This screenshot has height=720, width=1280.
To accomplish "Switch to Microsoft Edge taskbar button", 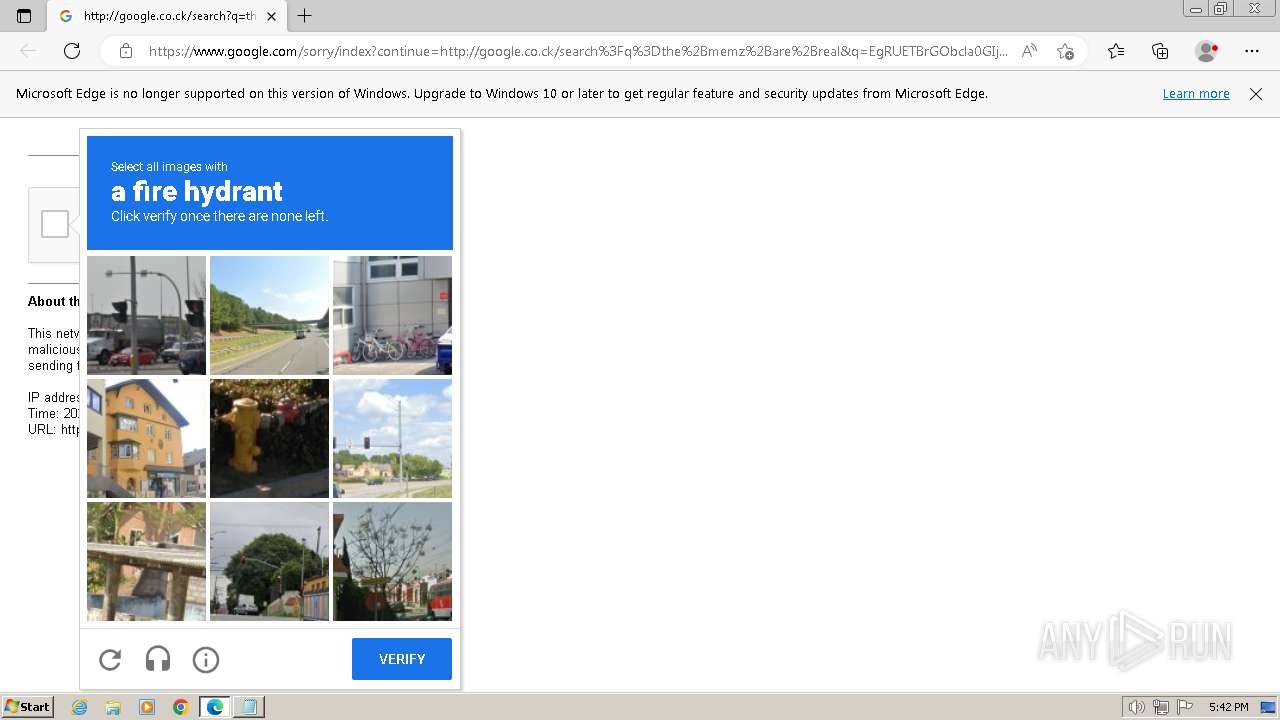I will click(215, 707).
